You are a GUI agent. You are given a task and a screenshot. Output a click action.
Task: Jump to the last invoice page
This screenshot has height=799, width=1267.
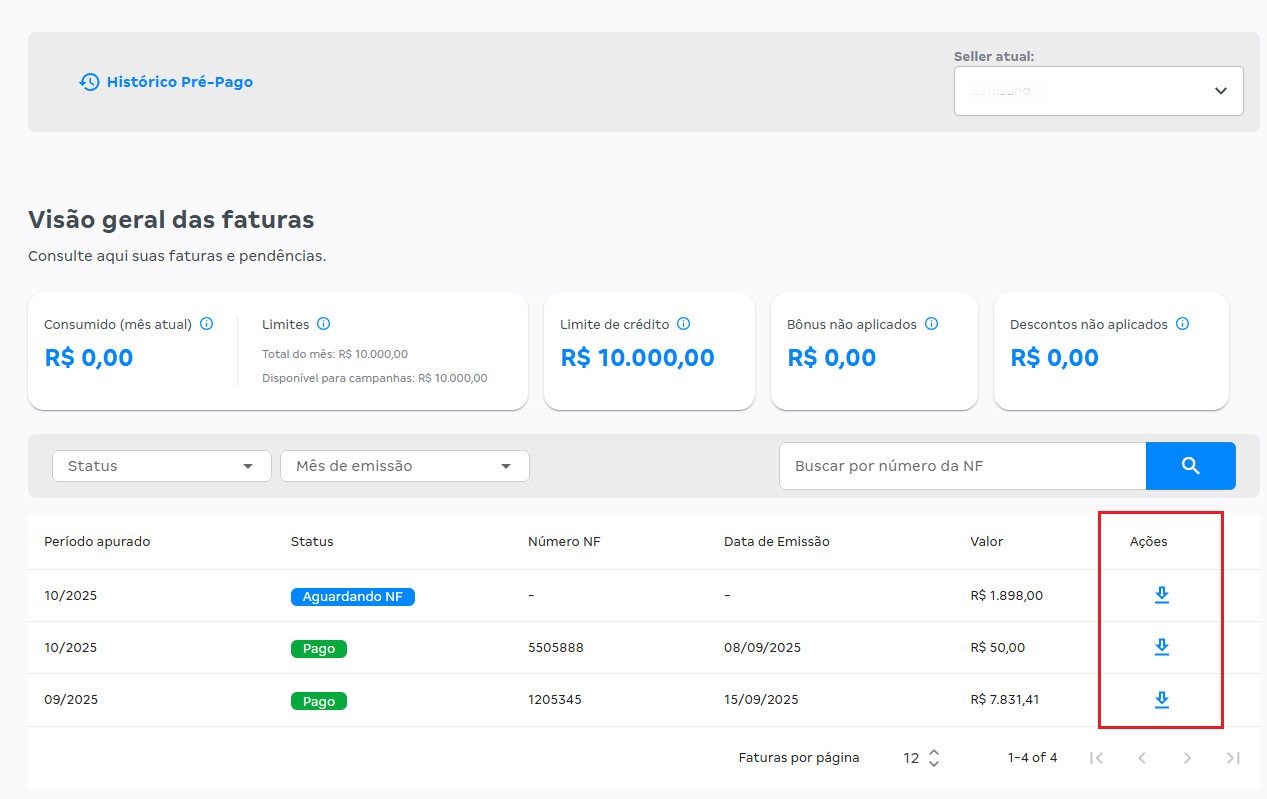click(x=1232, y=758)
